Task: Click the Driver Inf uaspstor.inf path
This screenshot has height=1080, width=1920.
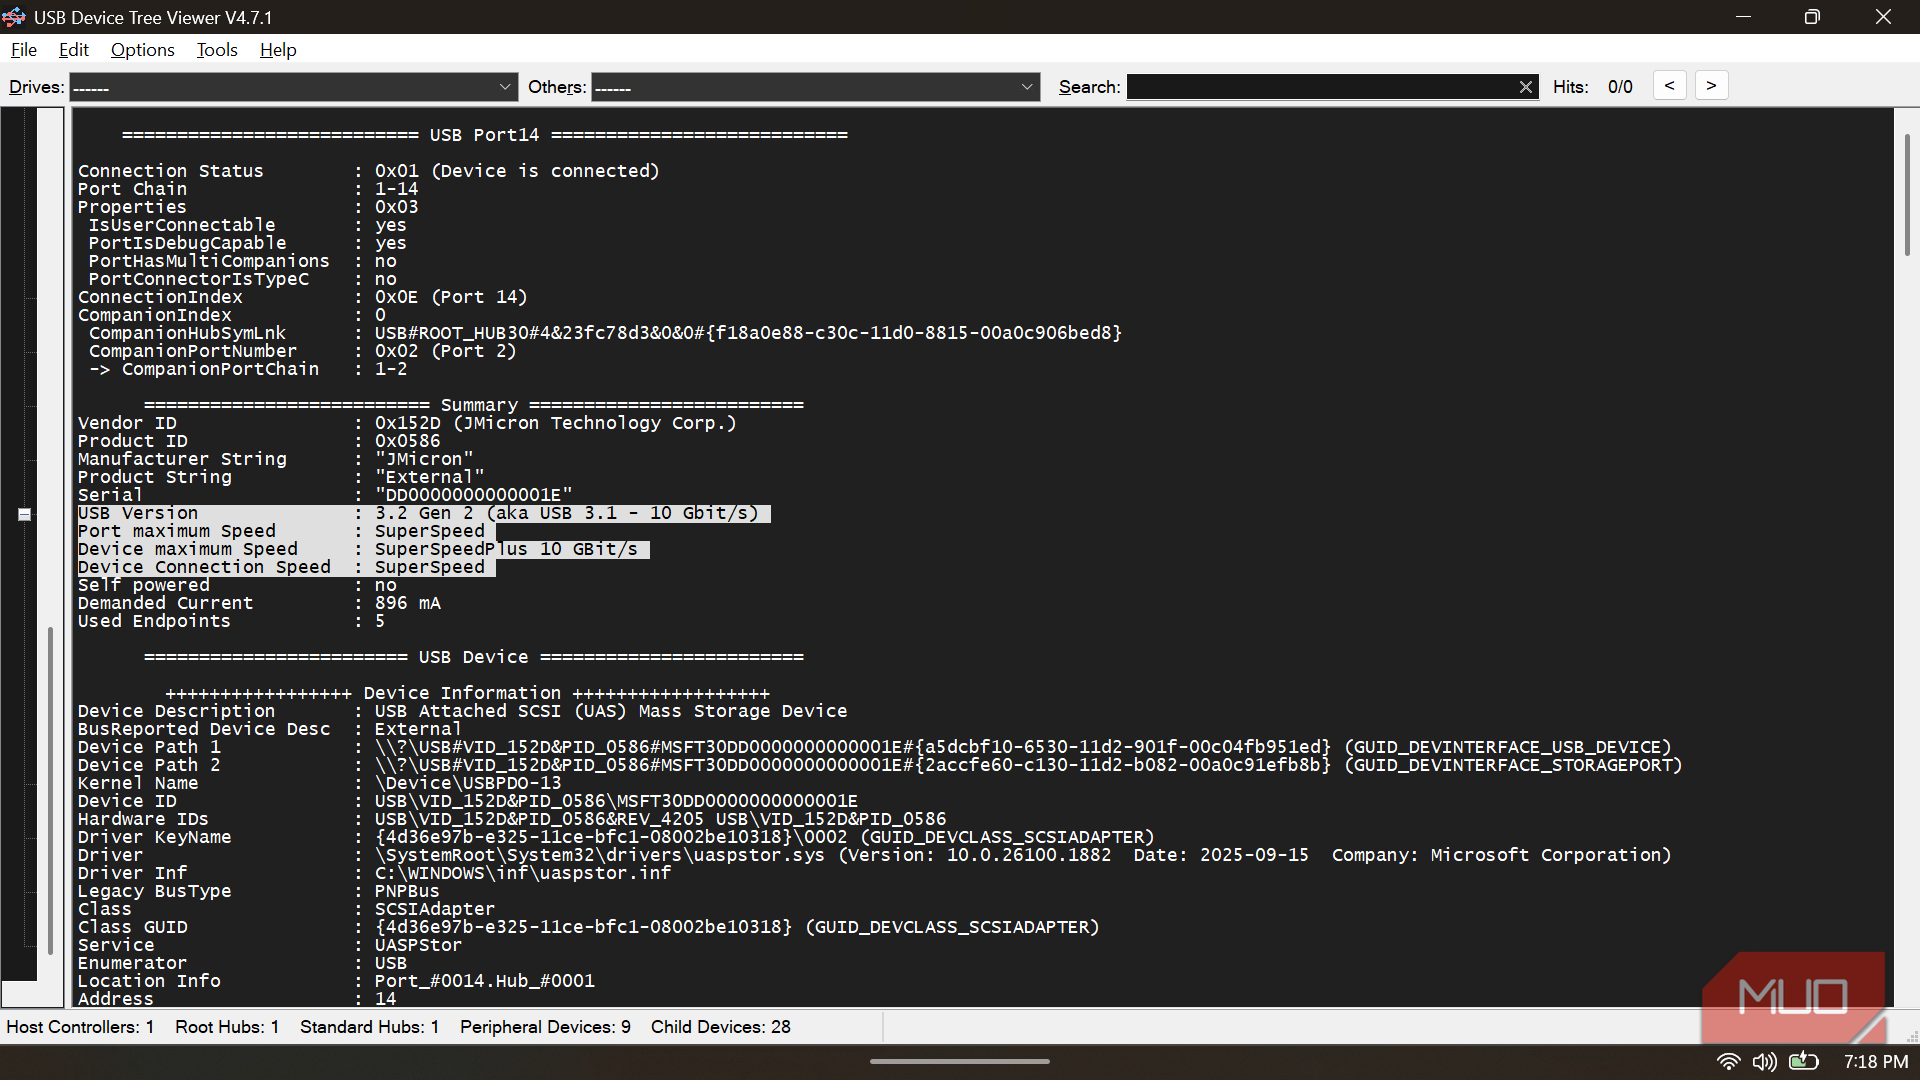Action: coord(523,873)
